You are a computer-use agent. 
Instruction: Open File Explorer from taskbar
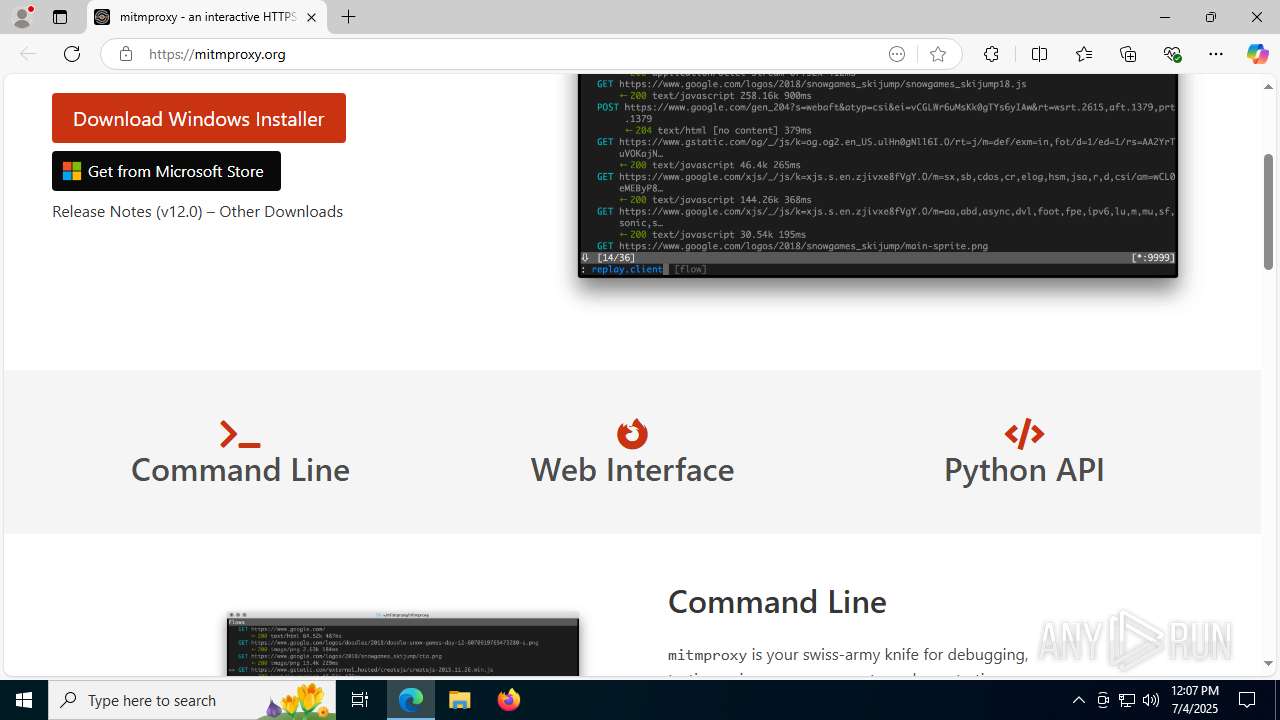tap(460, 700)
